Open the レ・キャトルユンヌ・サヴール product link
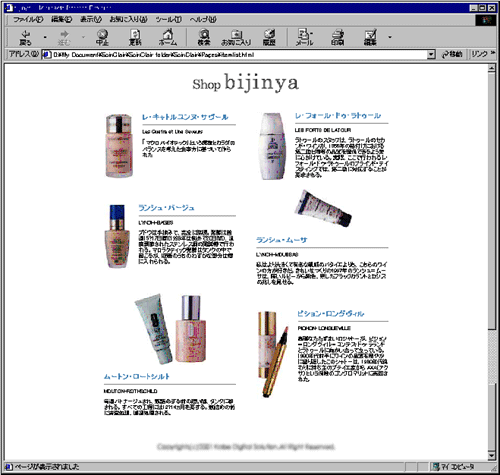 click(x=185, y=117)
